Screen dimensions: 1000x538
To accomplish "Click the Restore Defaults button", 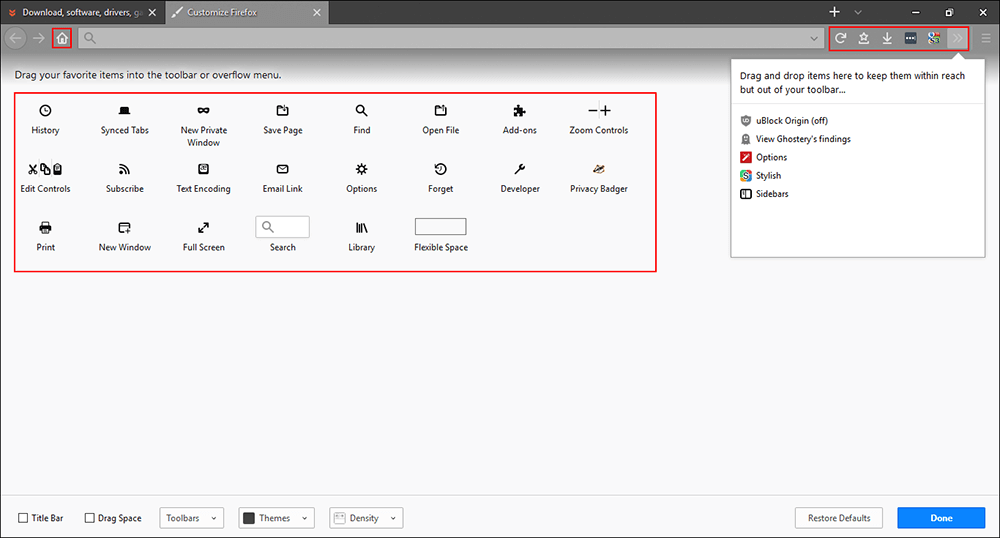I will tap(839, 518).
